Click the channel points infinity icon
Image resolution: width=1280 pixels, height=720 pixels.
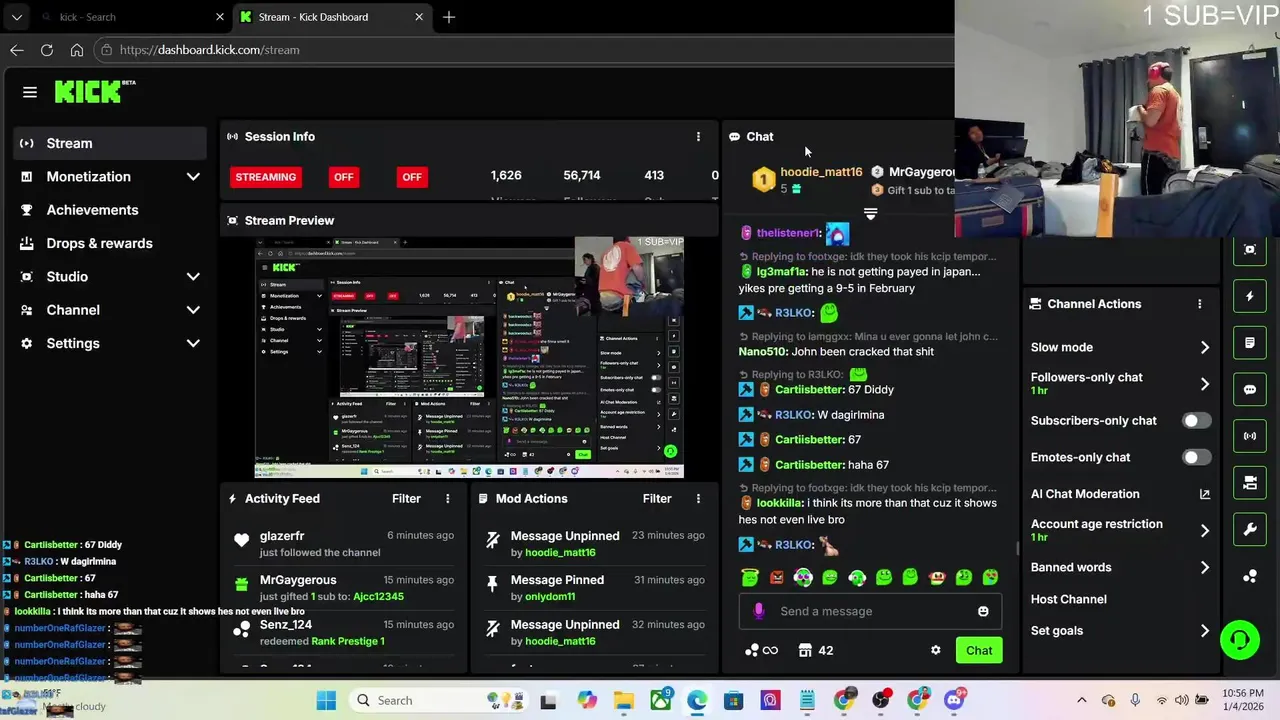[x=762, y=650]
